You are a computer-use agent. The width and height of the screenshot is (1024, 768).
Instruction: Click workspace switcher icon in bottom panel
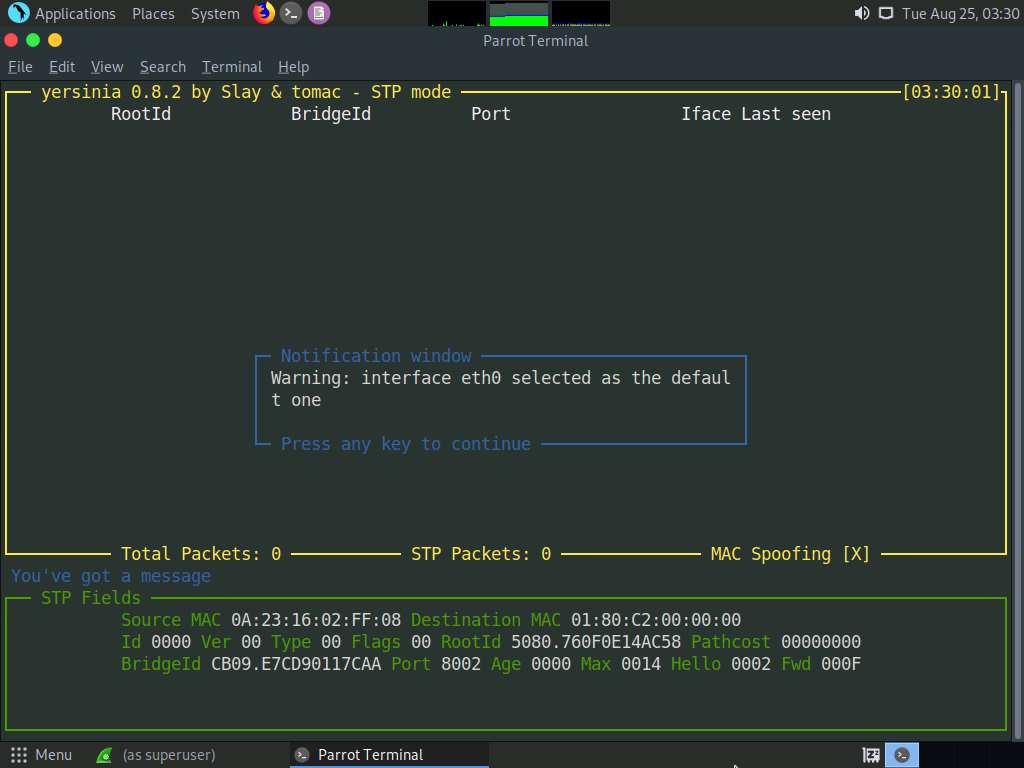(x=871, y=755)
